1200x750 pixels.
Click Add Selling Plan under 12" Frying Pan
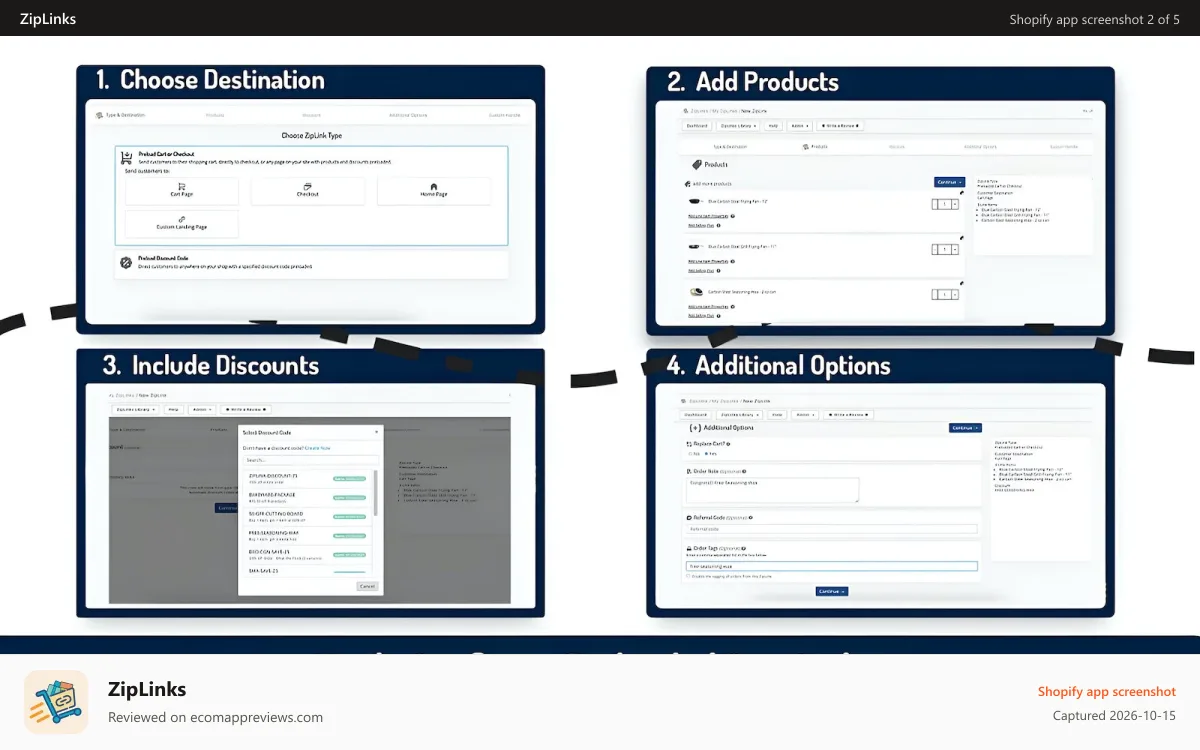pos(701,225)
